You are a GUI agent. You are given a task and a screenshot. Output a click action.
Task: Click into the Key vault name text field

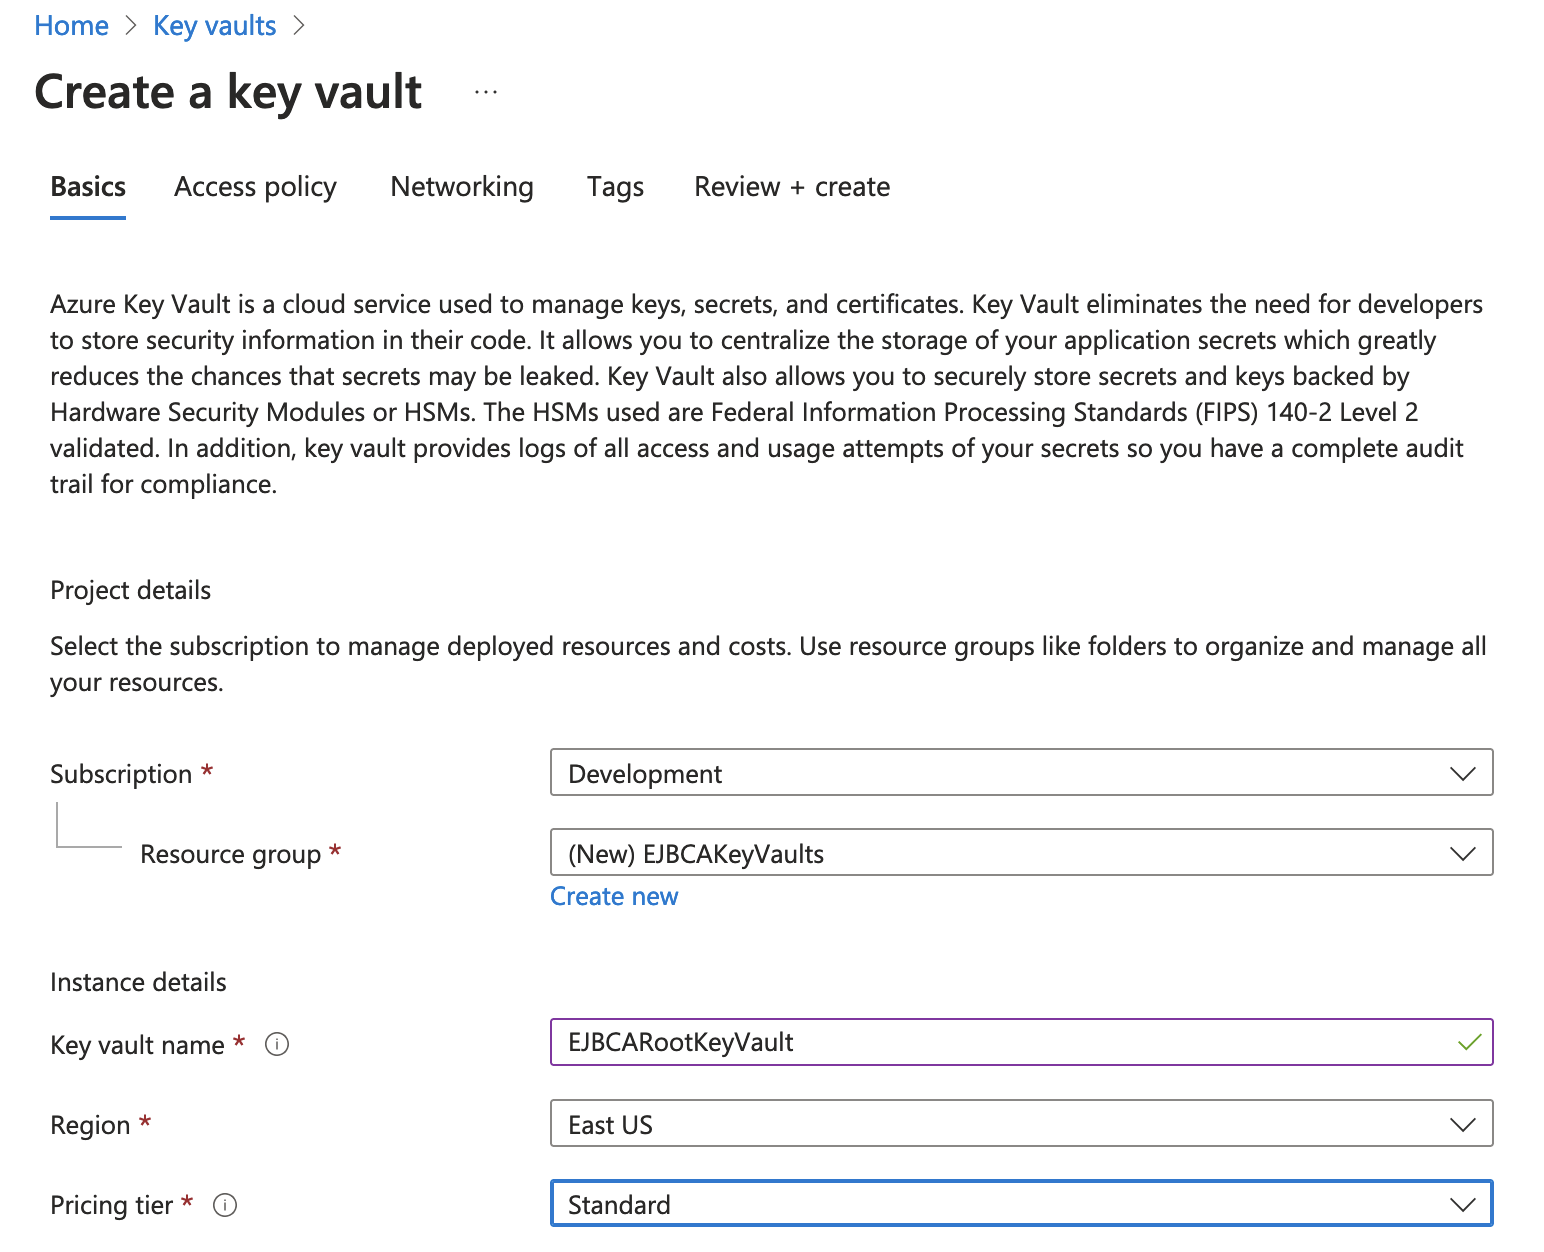tap(1000, 1042)
